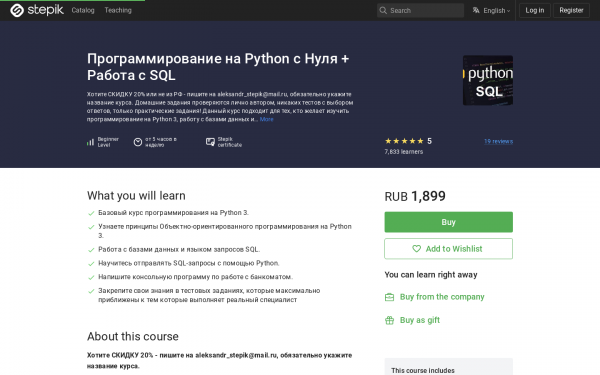Click the heart icon in Wishlist button
This screenshot has height=375, width=600.
[x=416, y=249]
